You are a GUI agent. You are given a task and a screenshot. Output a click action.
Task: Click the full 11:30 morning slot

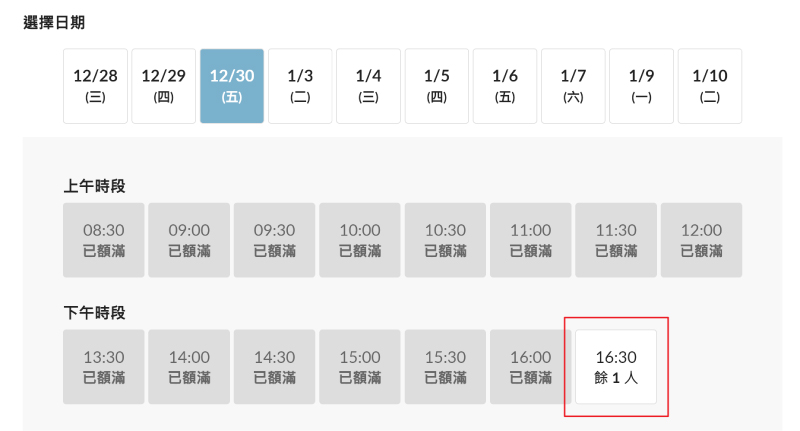point(616,240)
